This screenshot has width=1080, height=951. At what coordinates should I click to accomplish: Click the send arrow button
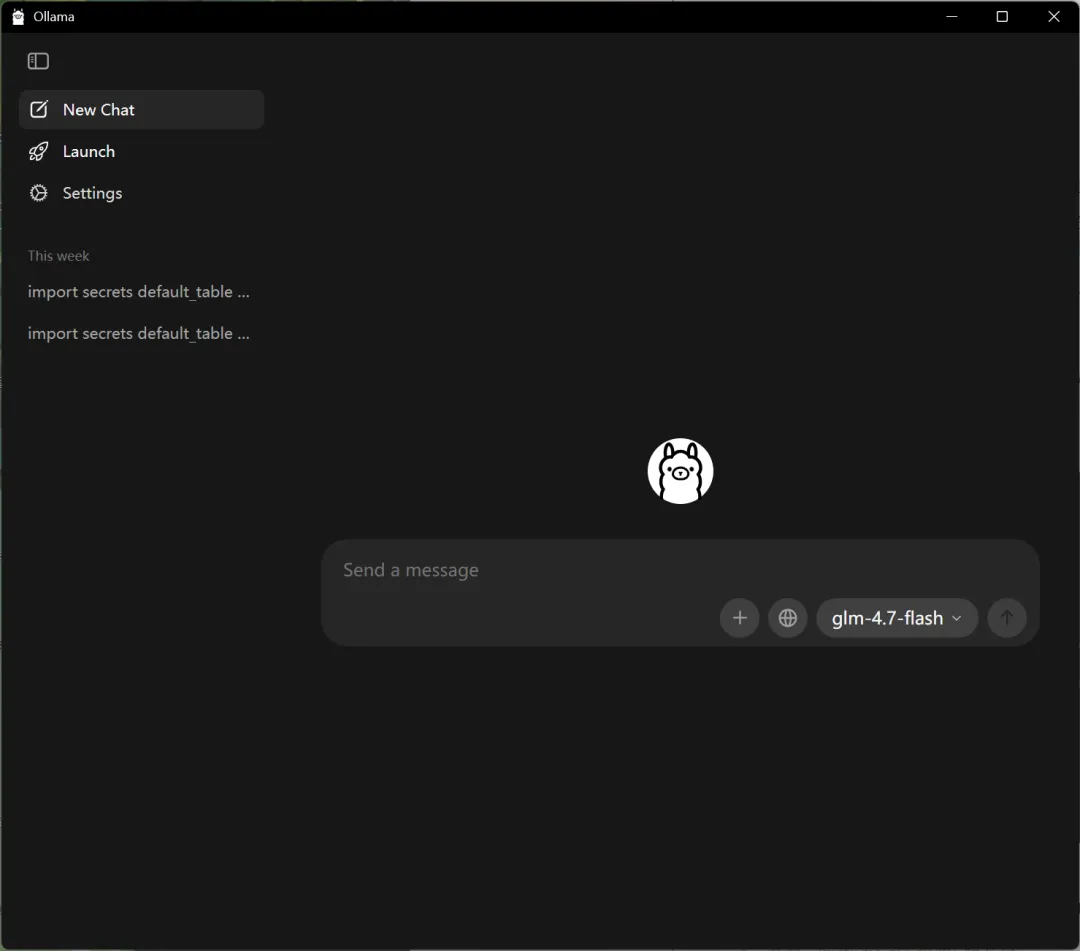(x=1007, y=618)
